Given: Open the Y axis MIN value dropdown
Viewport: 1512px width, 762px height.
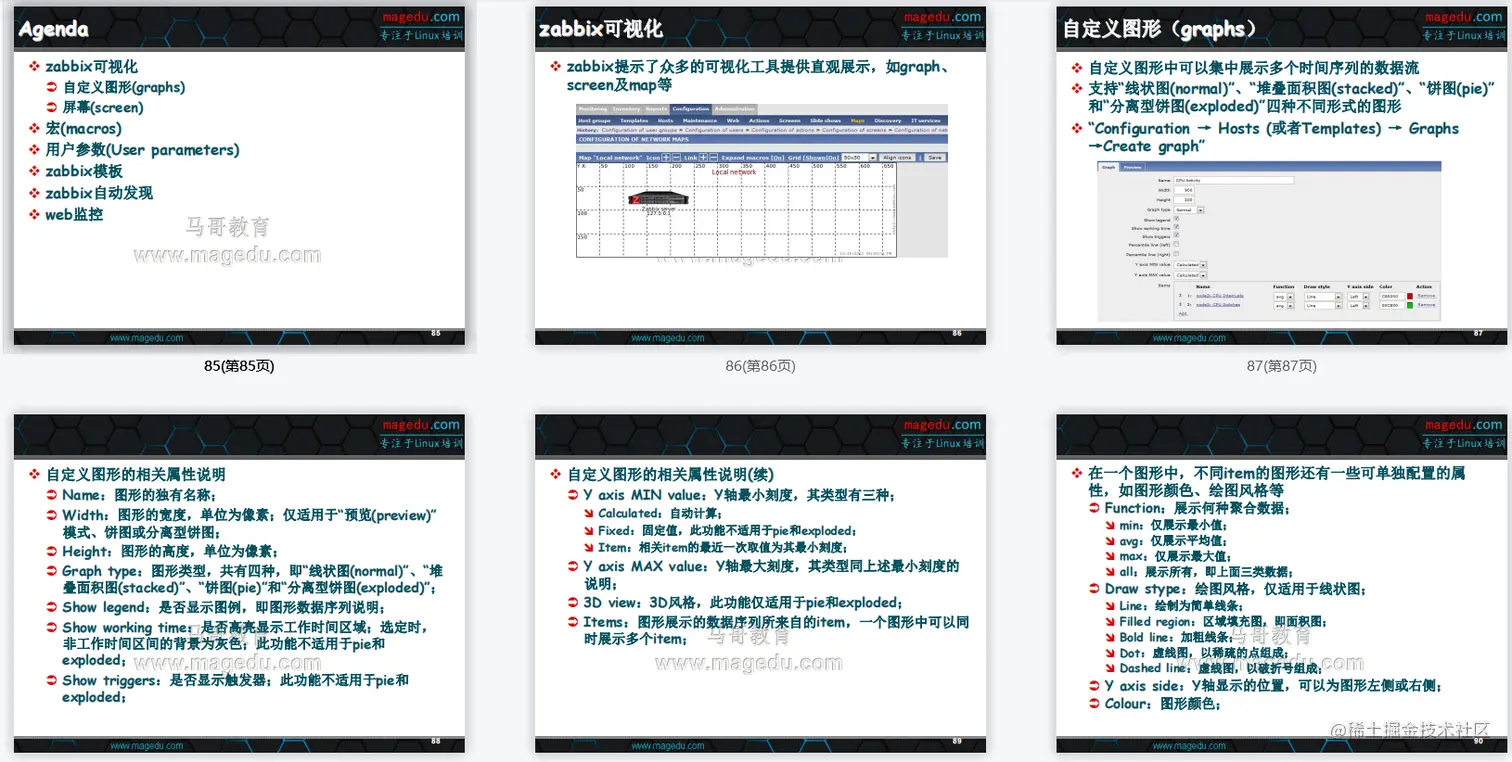Looking at the screenshot, I should click(1190, 265).
